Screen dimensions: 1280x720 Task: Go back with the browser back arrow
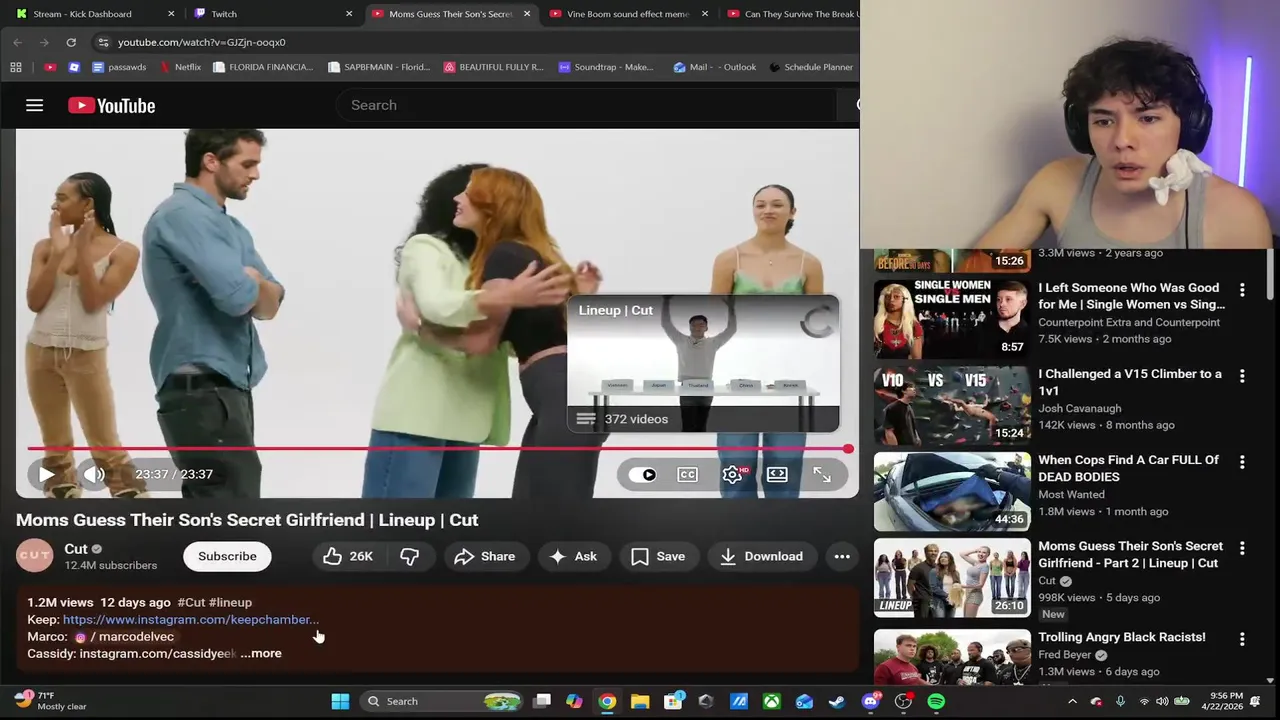pos(17,42)
